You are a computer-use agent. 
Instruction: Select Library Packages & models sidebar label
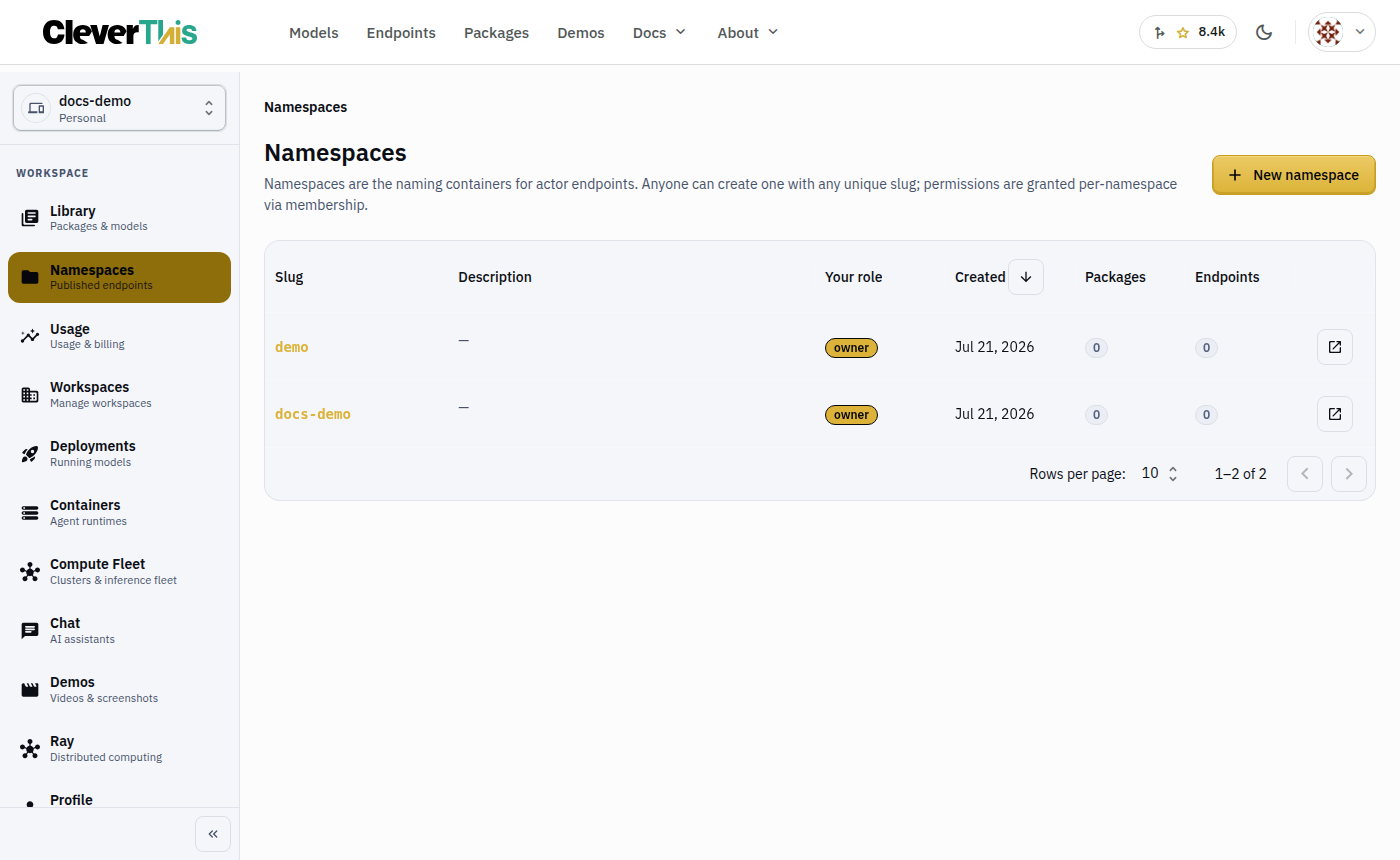98,218
